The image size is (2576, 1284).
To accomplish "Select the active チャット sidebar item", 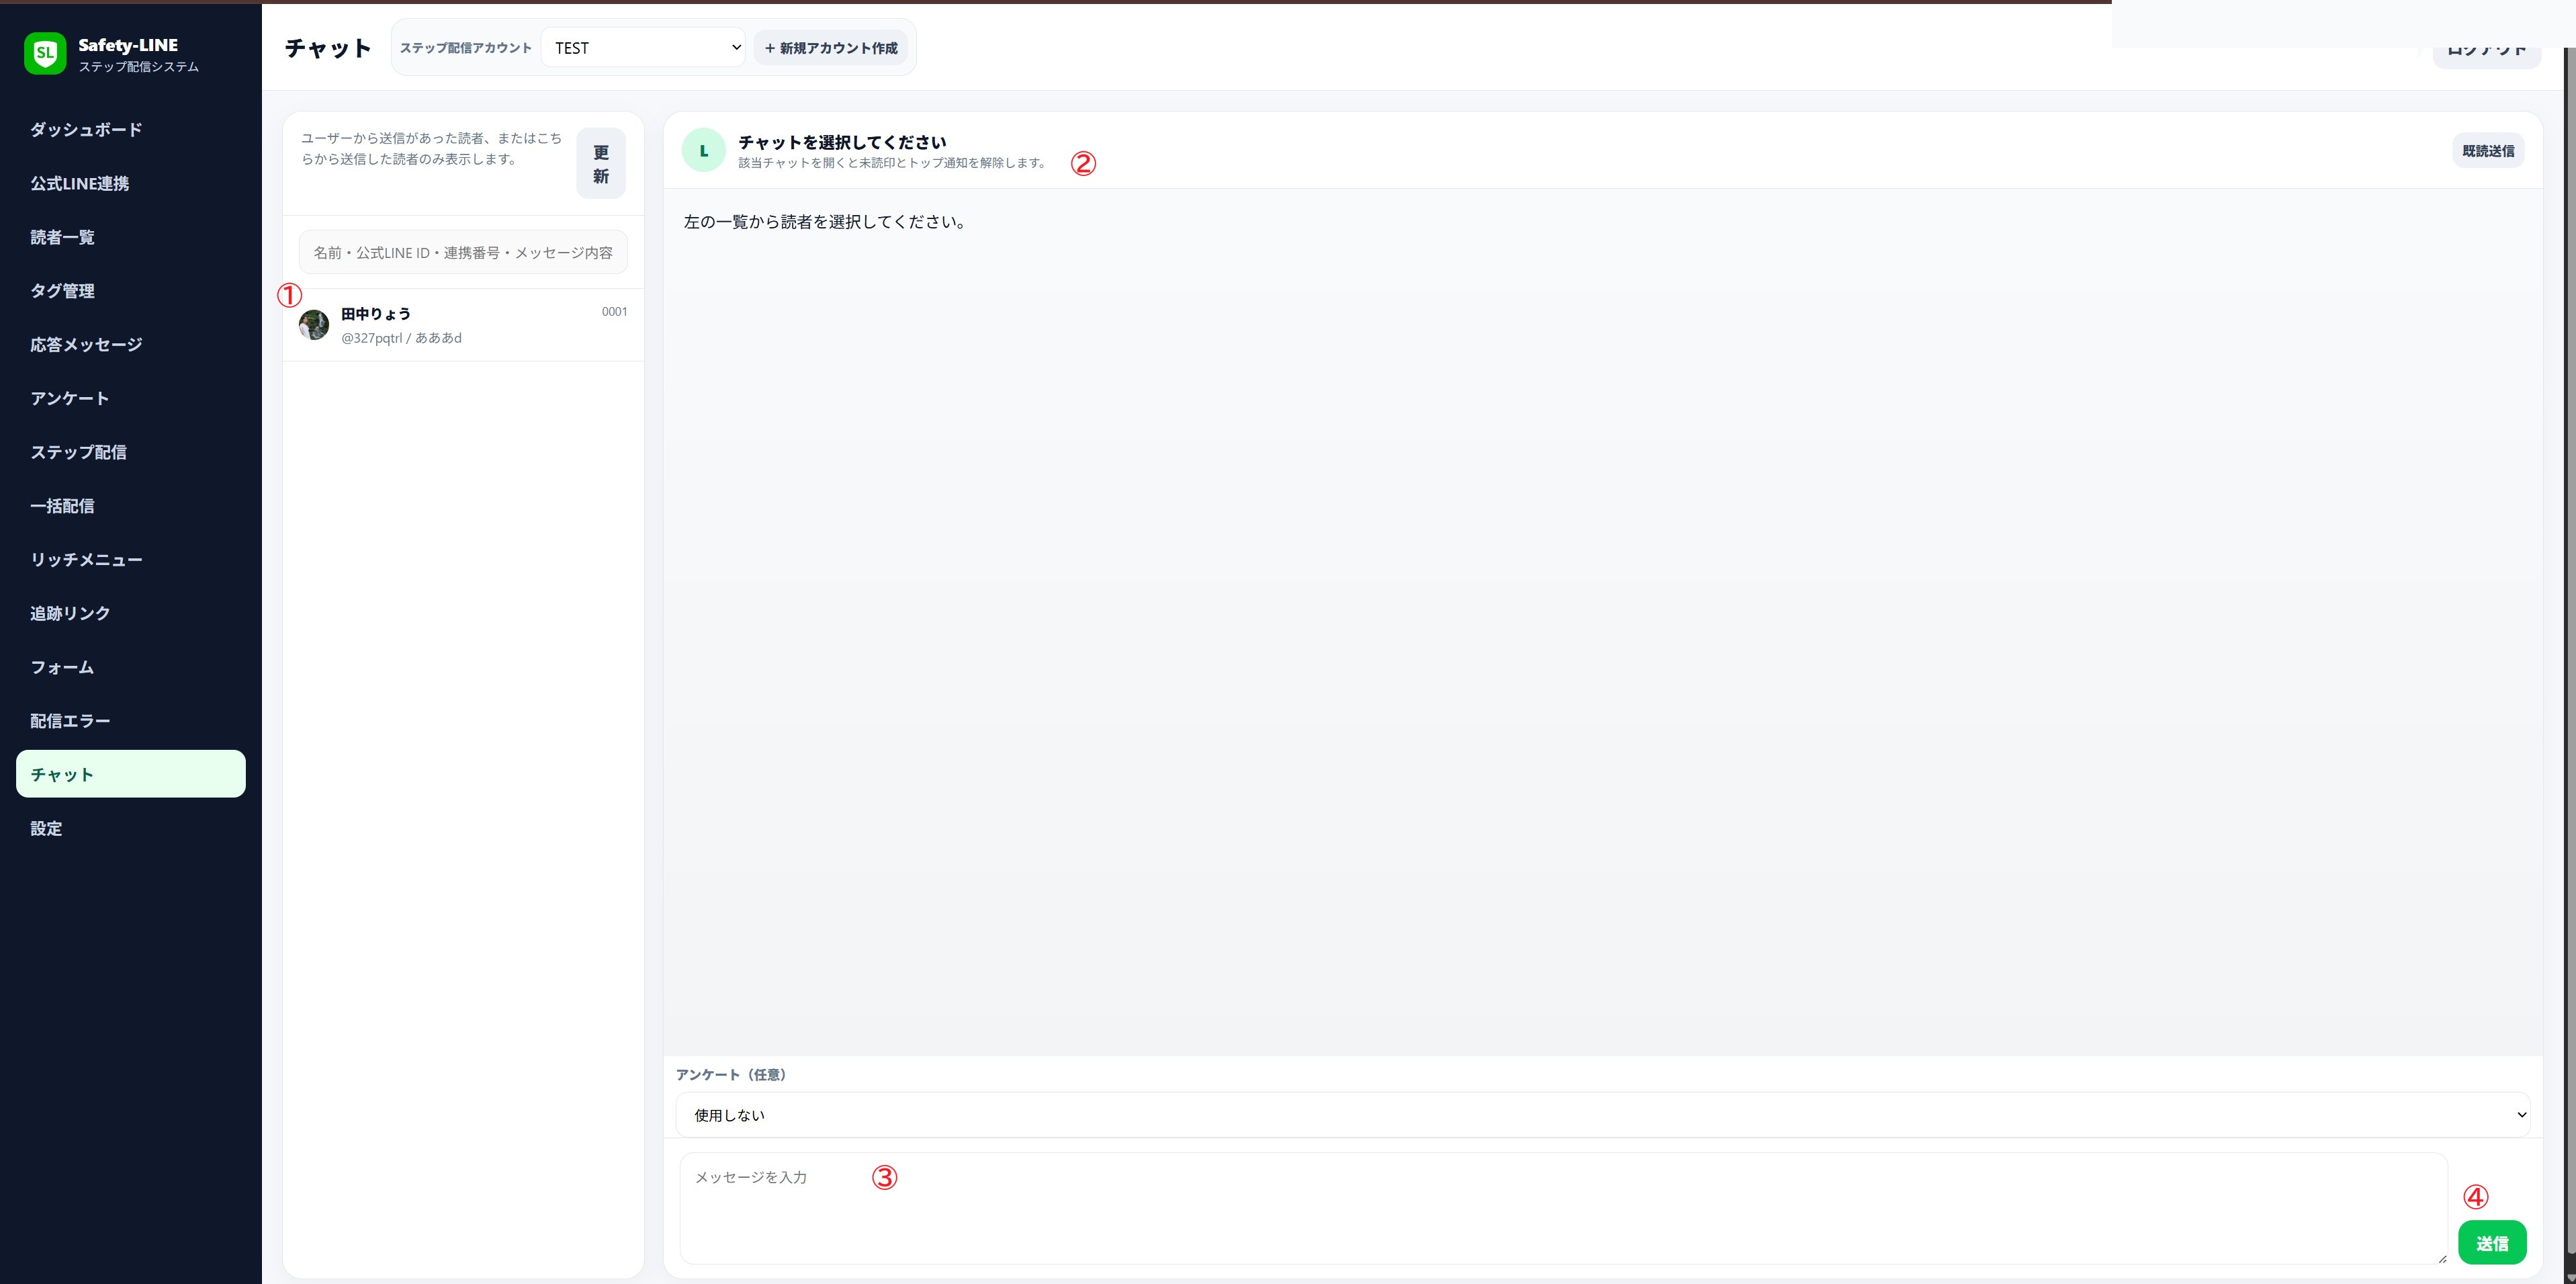I will tap(130, 775).
